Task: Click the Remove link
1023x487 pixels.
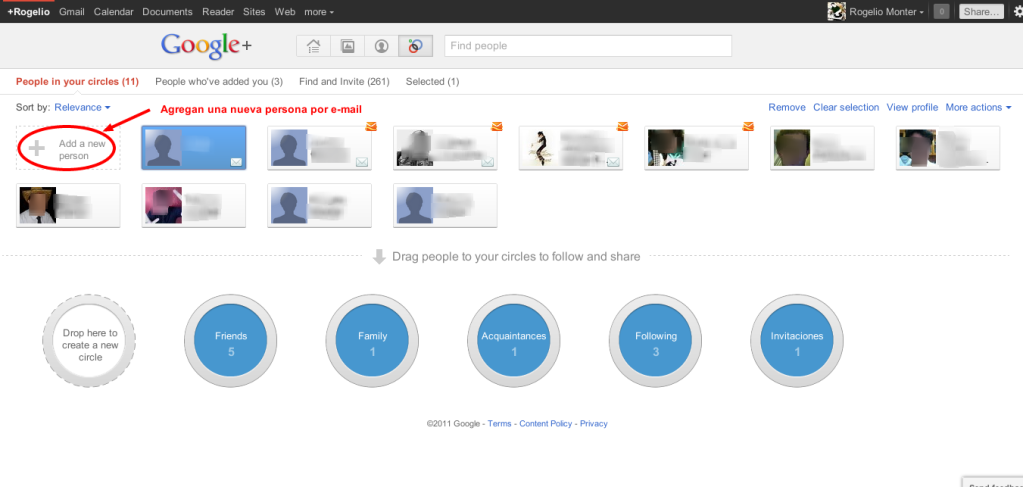Action: point(786,107)
